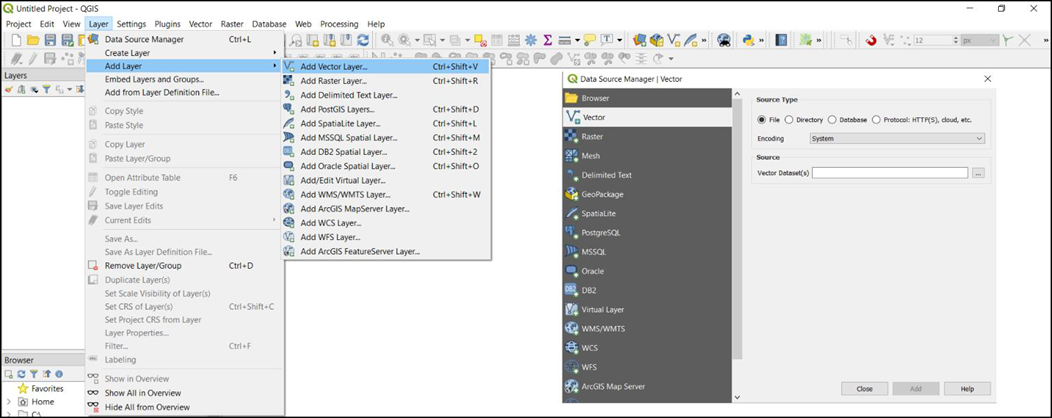
Task: Click the Close button in Data Source Manager
Action: point(865,389)
